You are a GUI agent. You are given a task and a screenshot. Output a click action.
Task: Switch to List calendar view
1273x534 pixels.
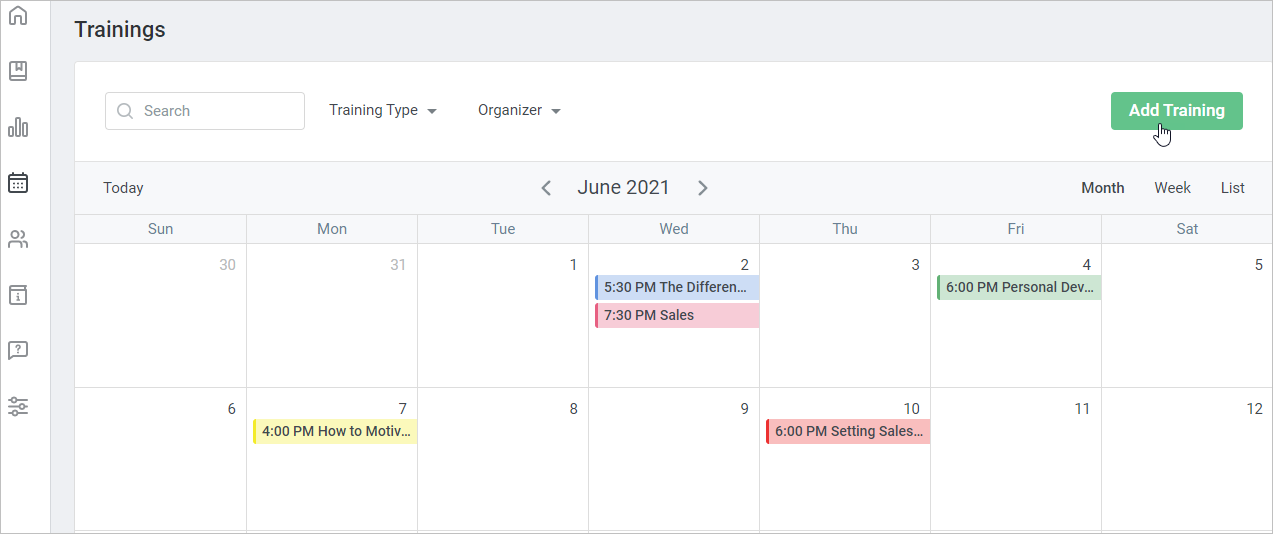[1232, 188]
